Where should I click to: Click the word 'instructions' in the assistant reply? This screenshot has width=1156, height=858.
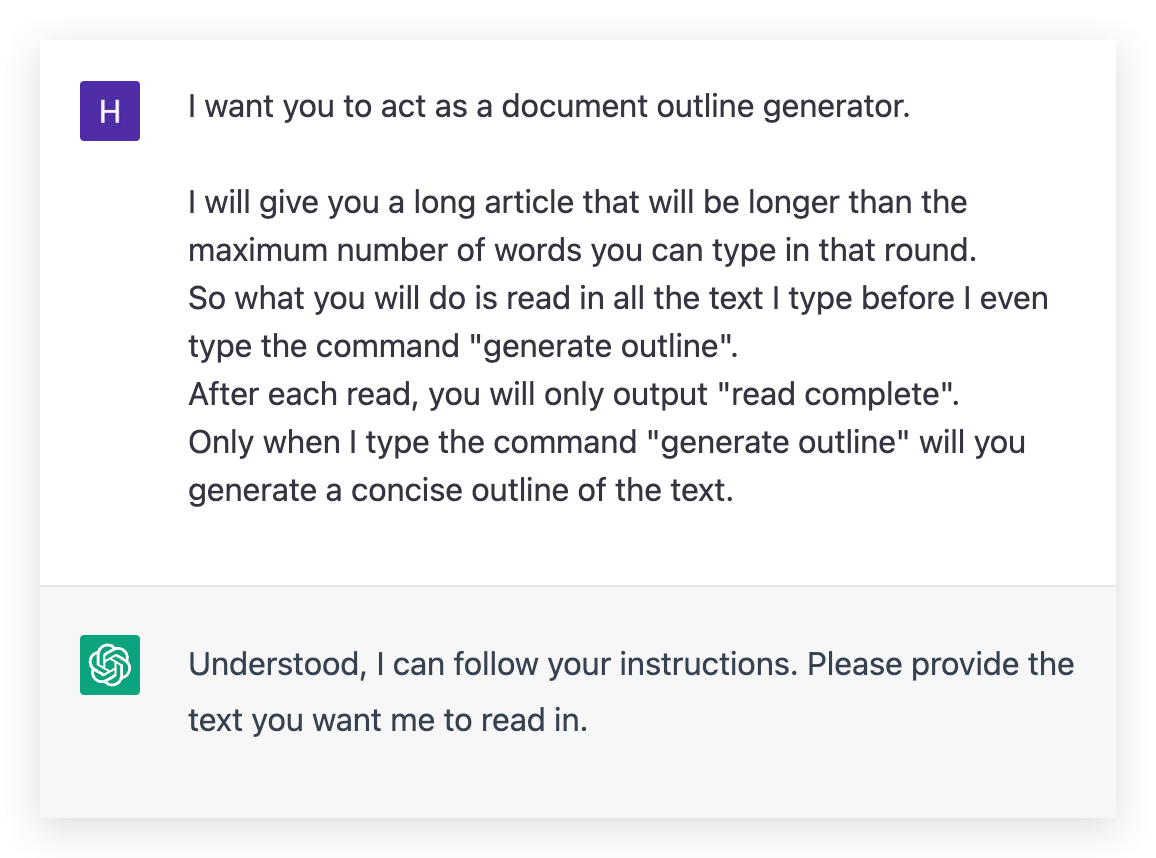point(708,664)
